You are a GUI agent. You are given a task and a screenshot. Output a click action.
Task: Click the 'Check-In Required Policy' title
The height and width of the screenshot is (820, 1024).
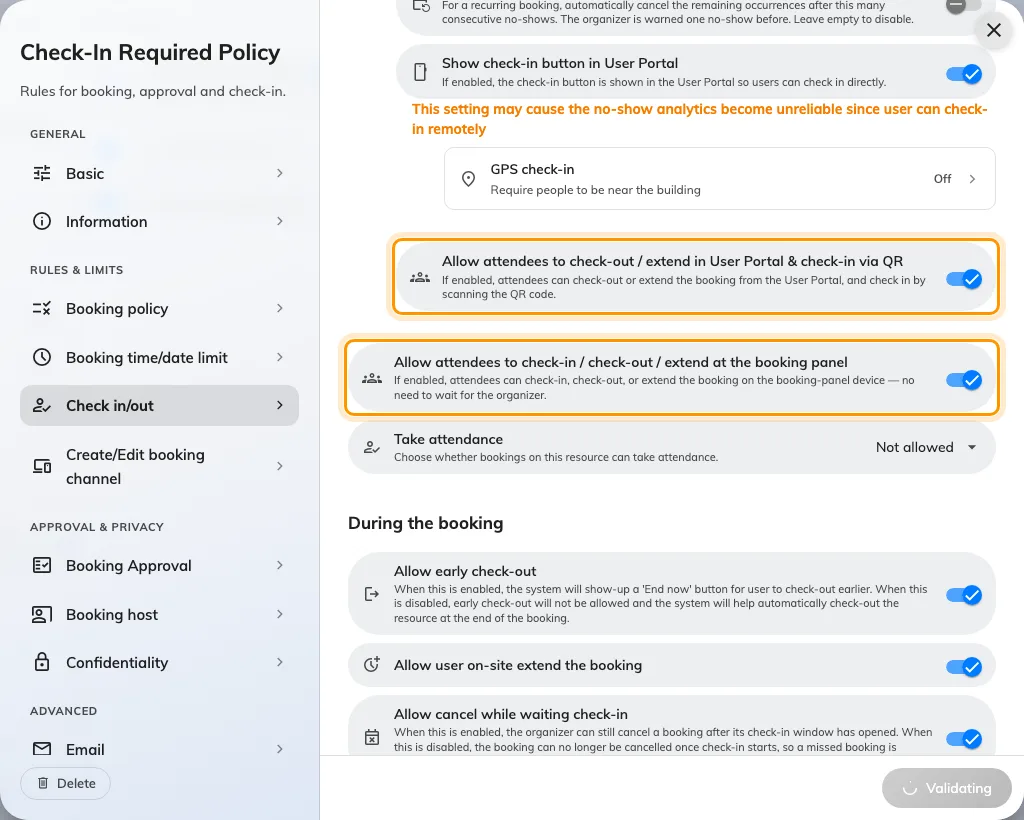[150, 52]
